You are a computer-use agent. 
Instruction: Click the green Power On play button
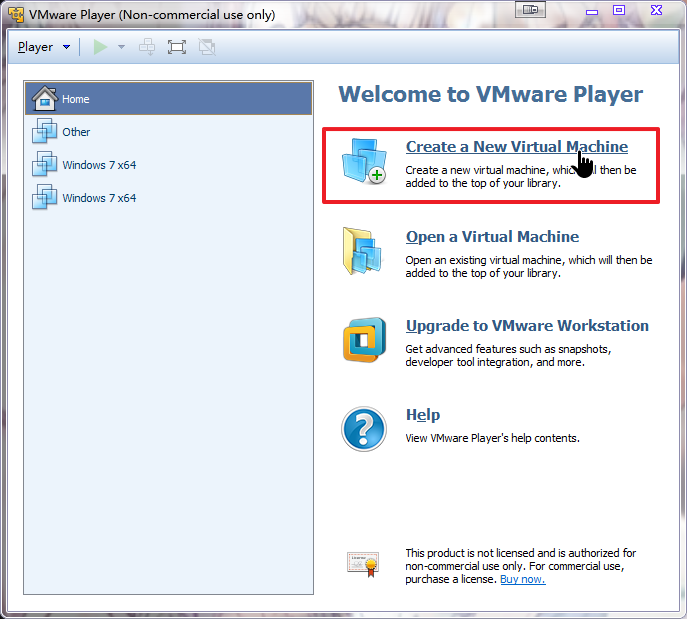click(100, 47)
